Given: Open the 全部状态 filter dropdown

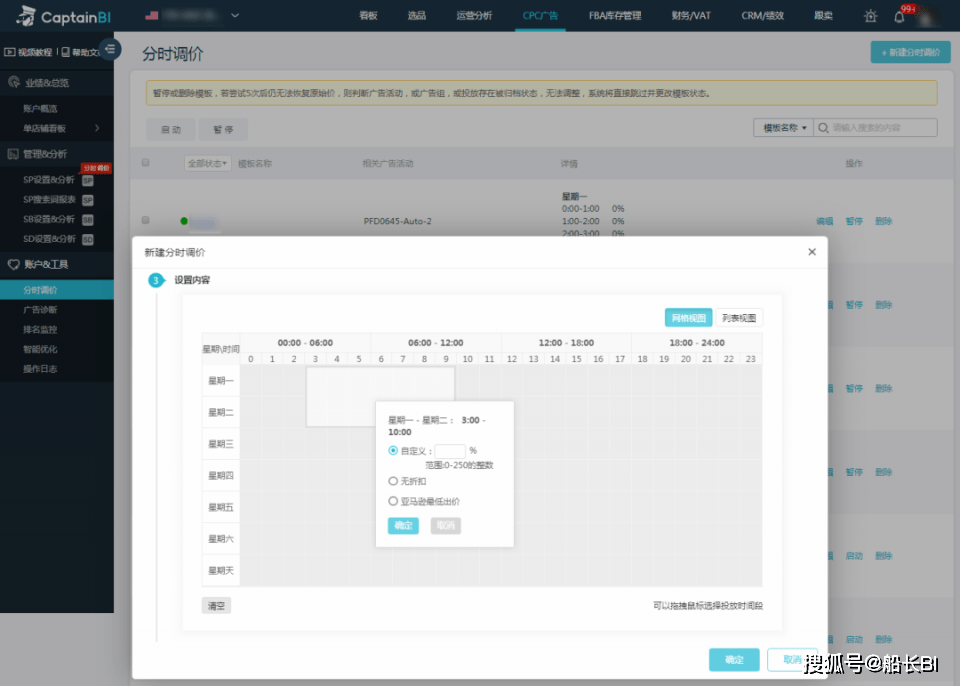Looking at the screenshot, I should coord(208,164).
